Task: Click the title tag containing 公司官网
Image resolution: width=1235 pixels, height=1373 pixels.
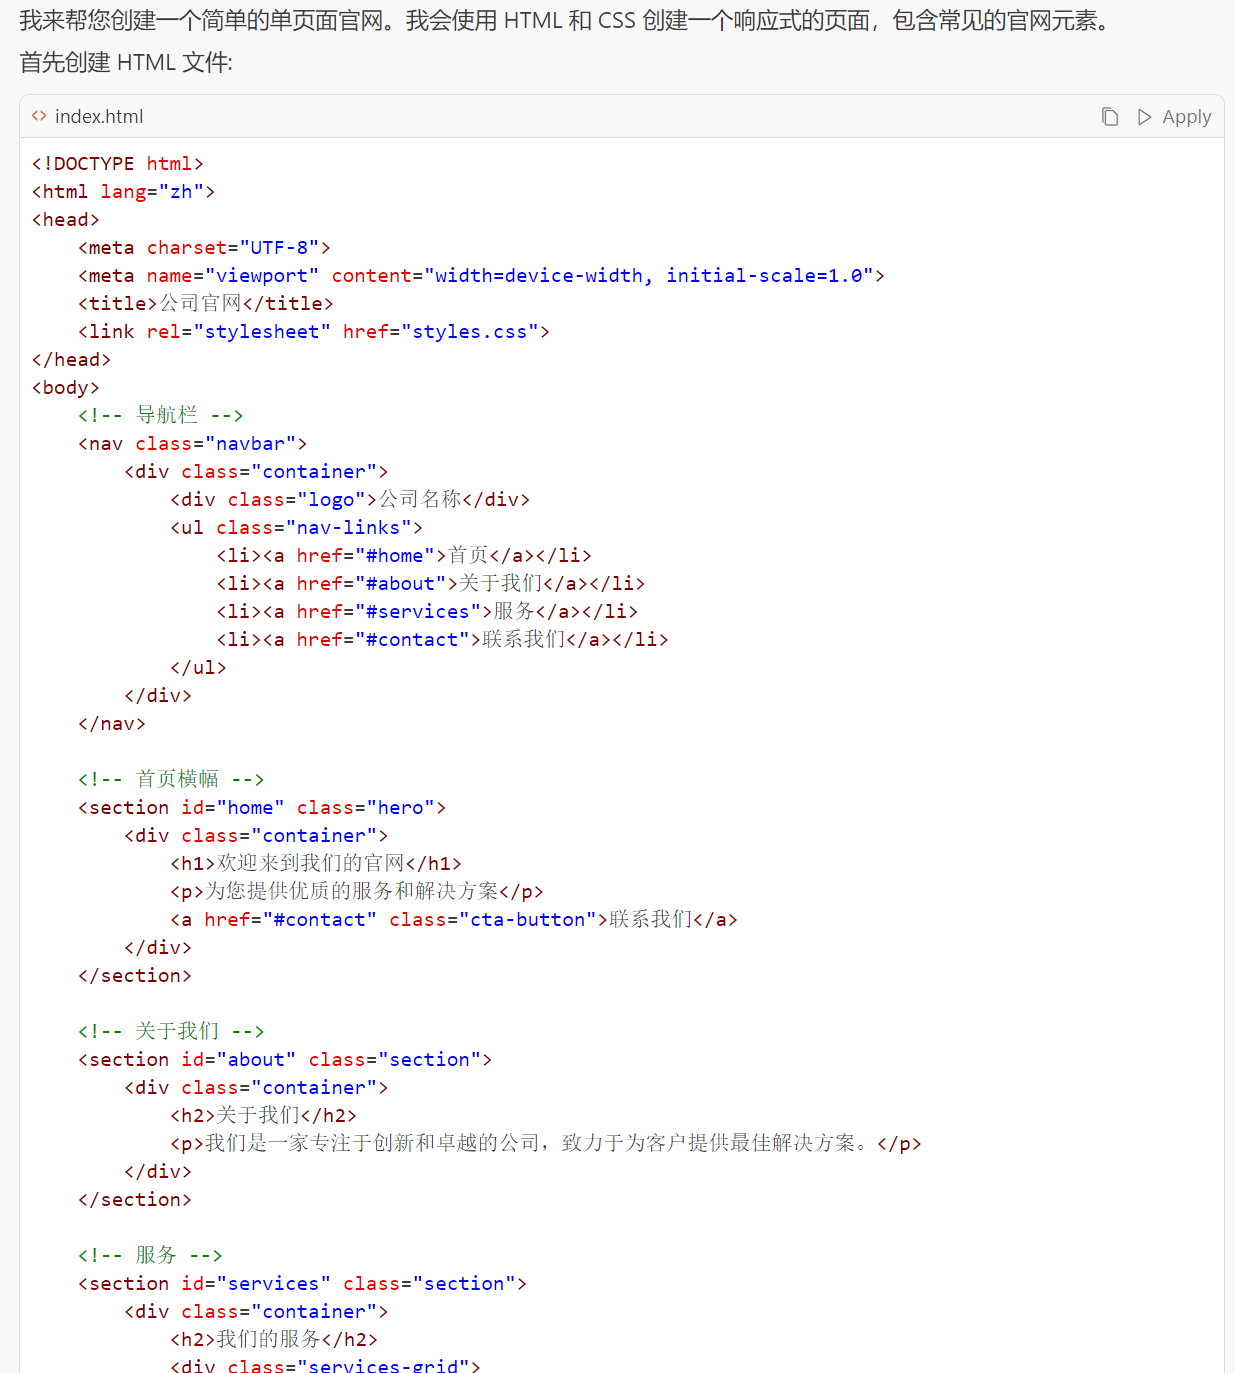Action: click(x=205, y=304)
